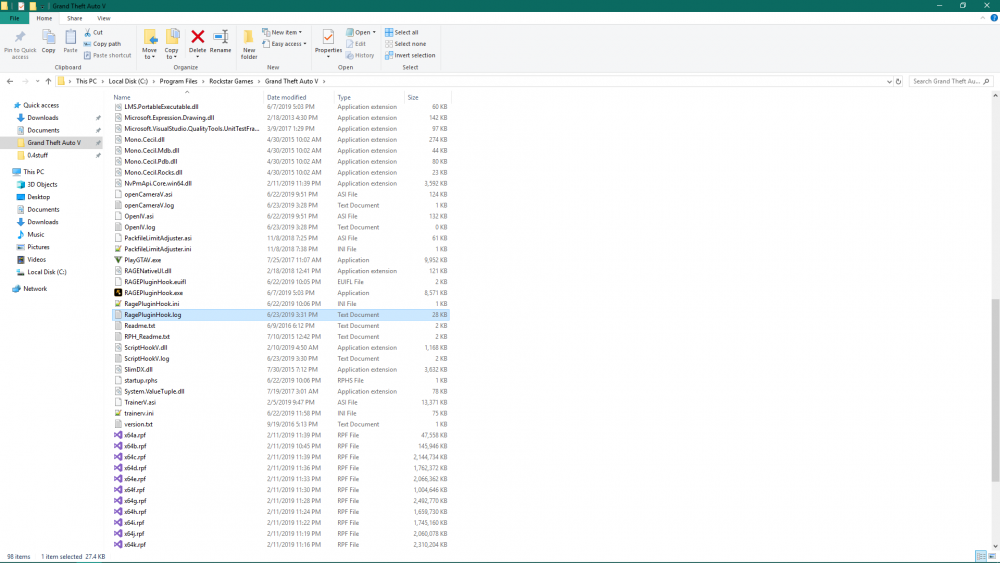Click Invert selection in Select group
The width and height of the screenshot is (1000, 563).
coord(413,55)
